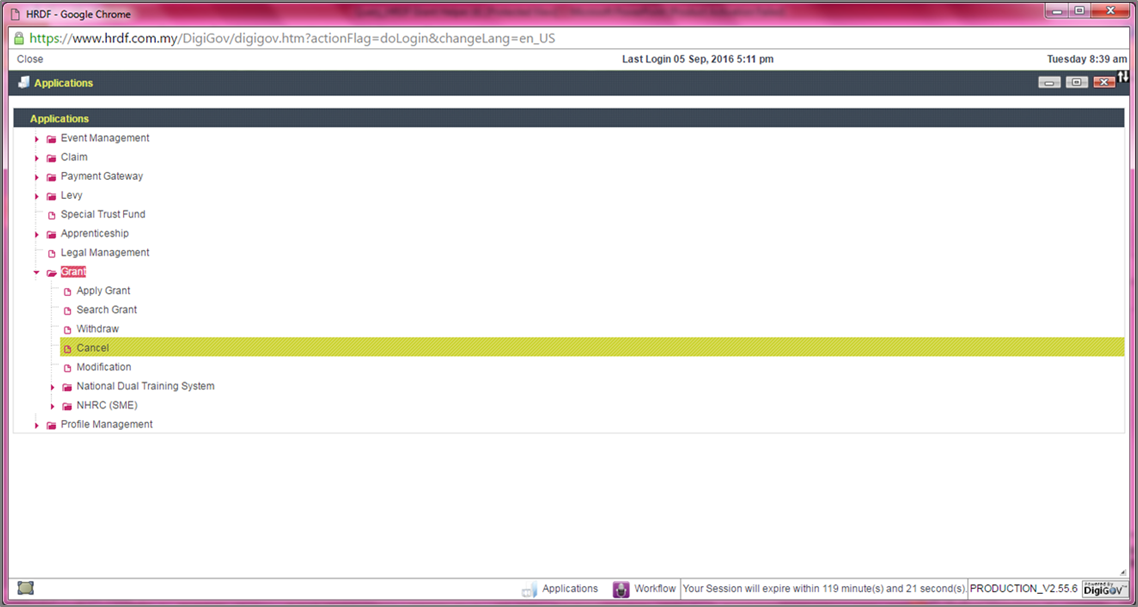Open the Cancel grant item
This screenshot has width=1138, height=607.
[93, 348]
